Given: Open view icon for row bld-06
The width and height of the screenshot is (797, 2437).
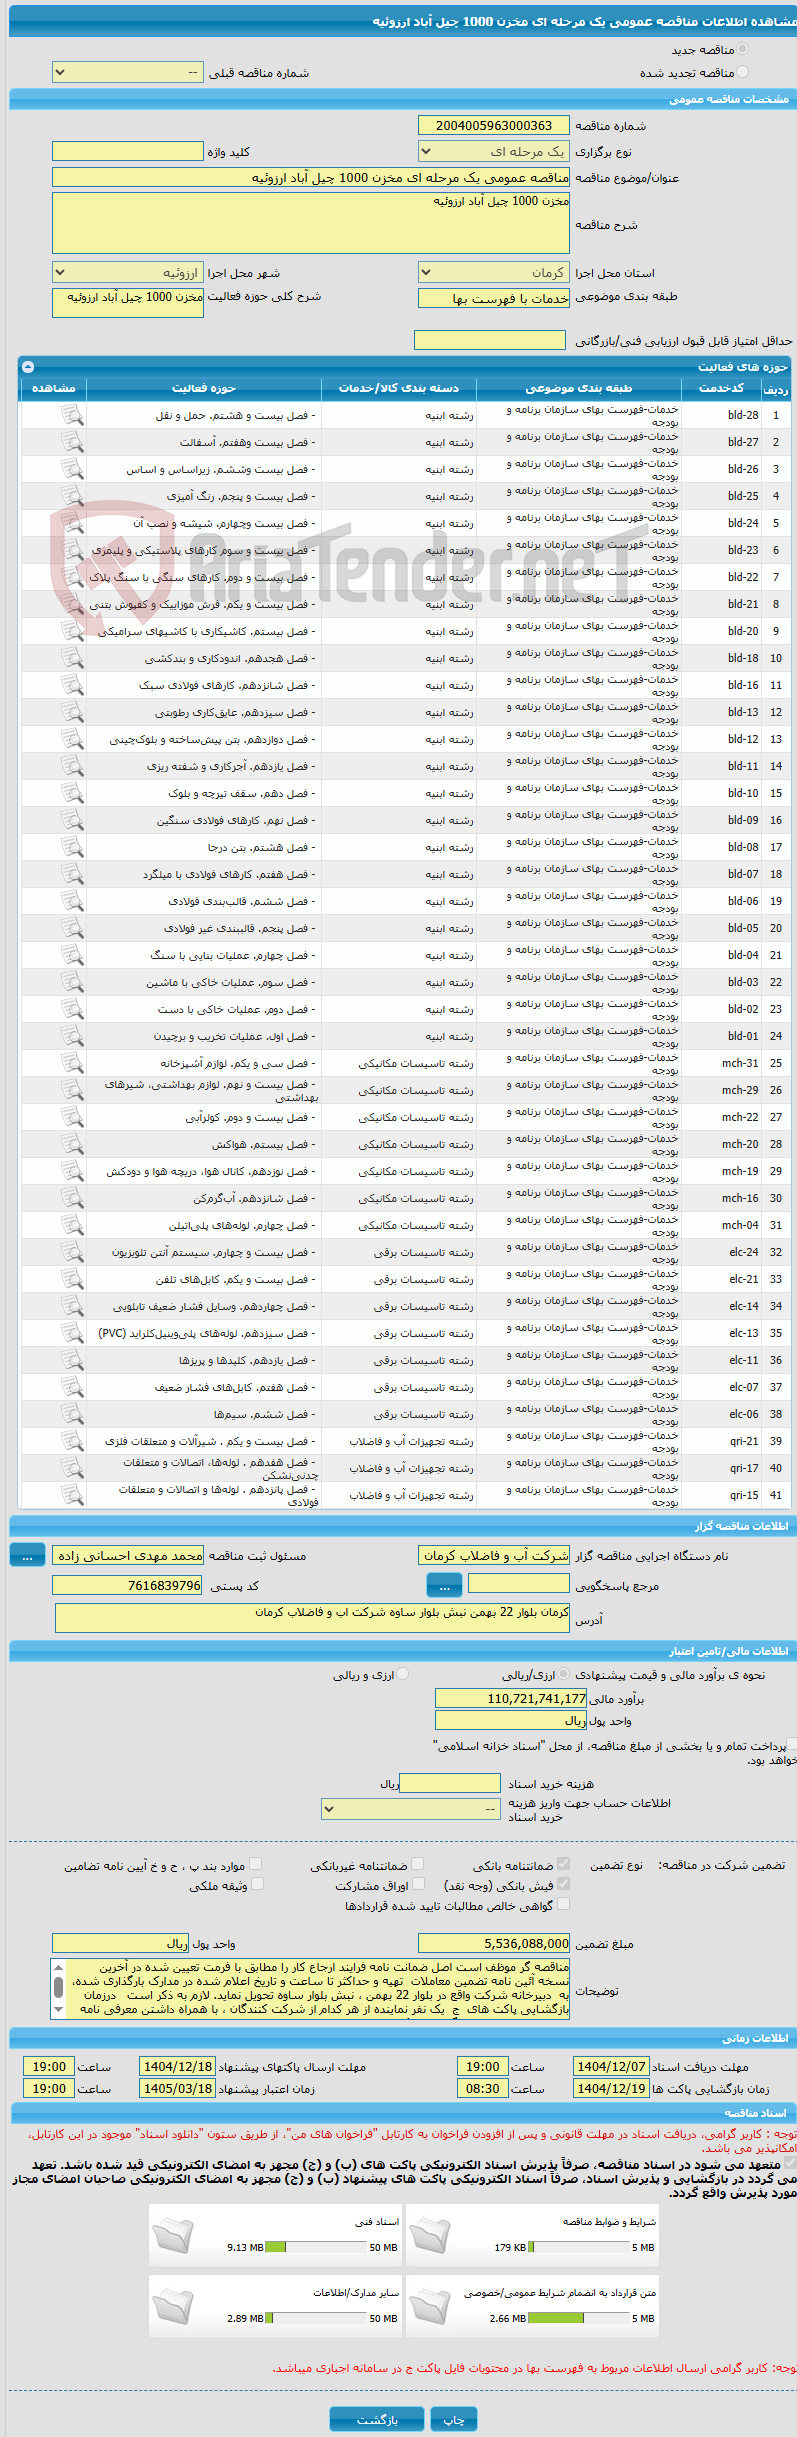Looking at the screenshot, I should pyautogui.click(x=72, y=901).
